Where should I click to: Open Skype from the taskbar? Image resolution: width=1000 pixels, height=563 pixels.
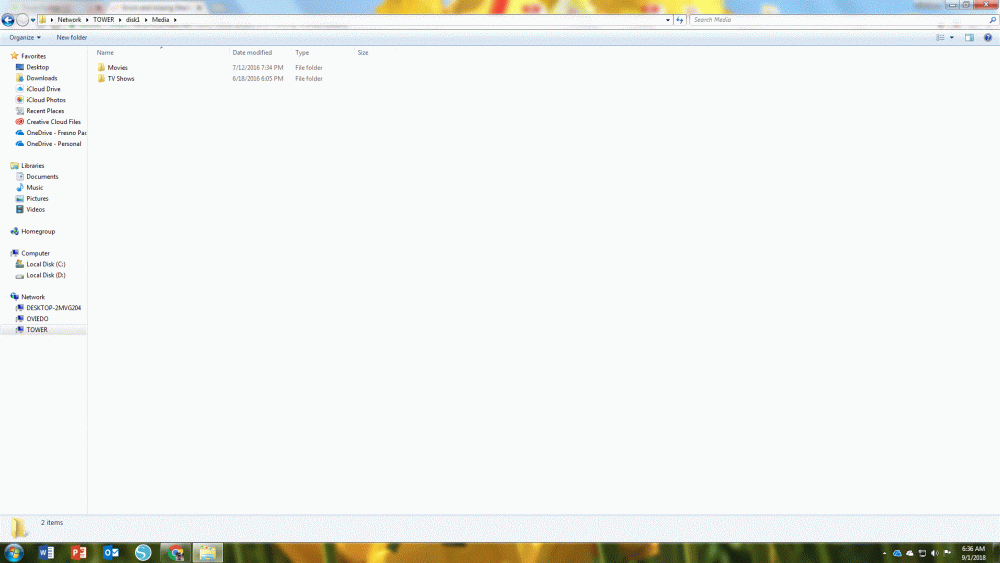tap(143, 553)
